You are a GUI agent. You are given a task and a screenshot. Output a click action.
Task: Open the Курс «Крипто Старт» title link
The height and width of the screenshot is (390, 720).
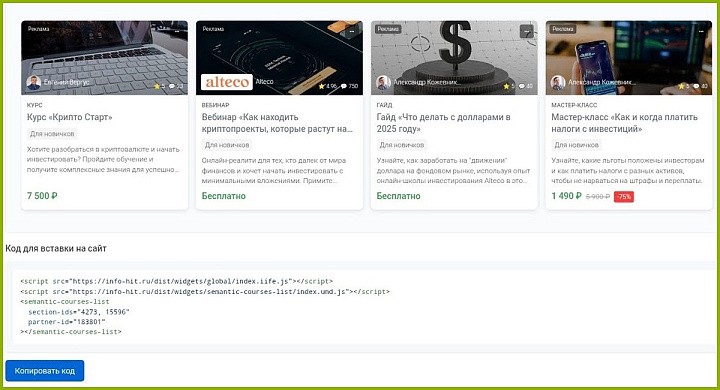pos(69,117)
